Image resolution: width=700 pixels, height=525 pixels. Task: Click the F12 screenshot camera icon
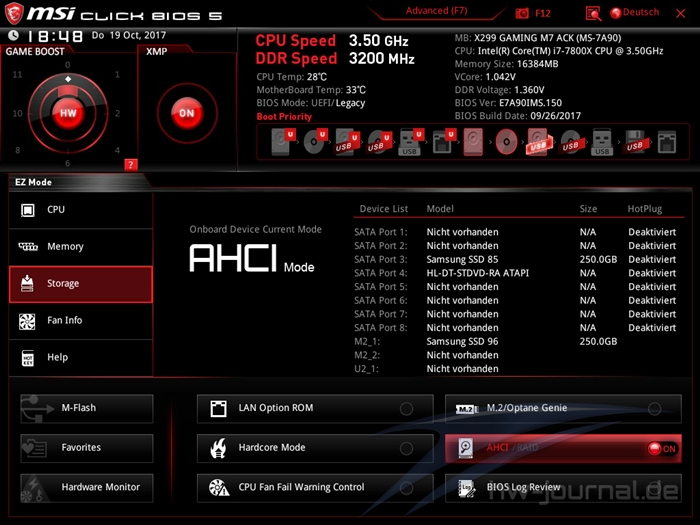pos(522,13)
